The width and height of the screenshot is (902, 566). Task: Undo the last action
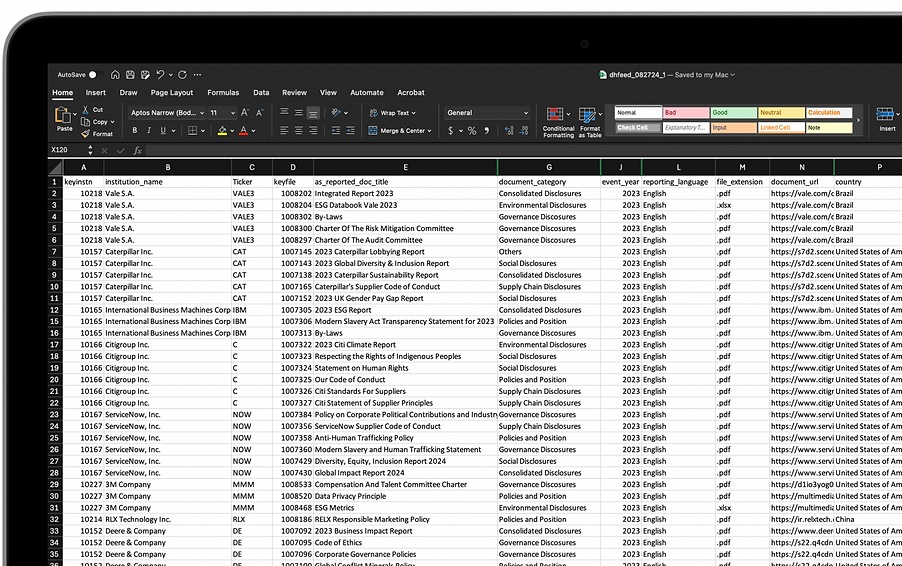pos(160,75)
